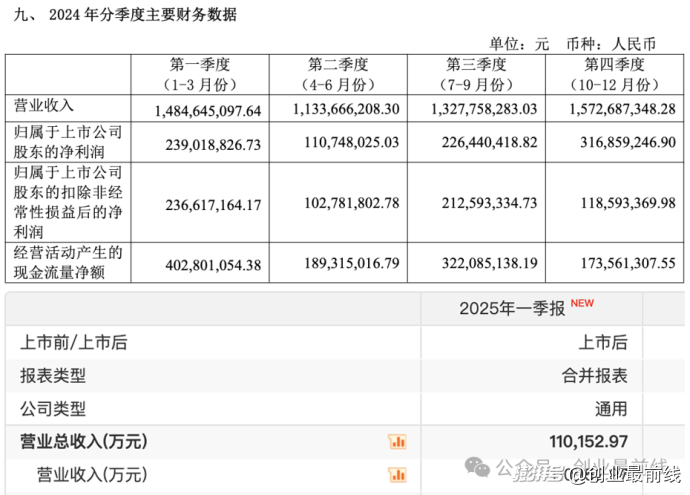Click cell 226,440,418.82
The height and width of the screenshot is (495, 690).
(x=490, y=142)
